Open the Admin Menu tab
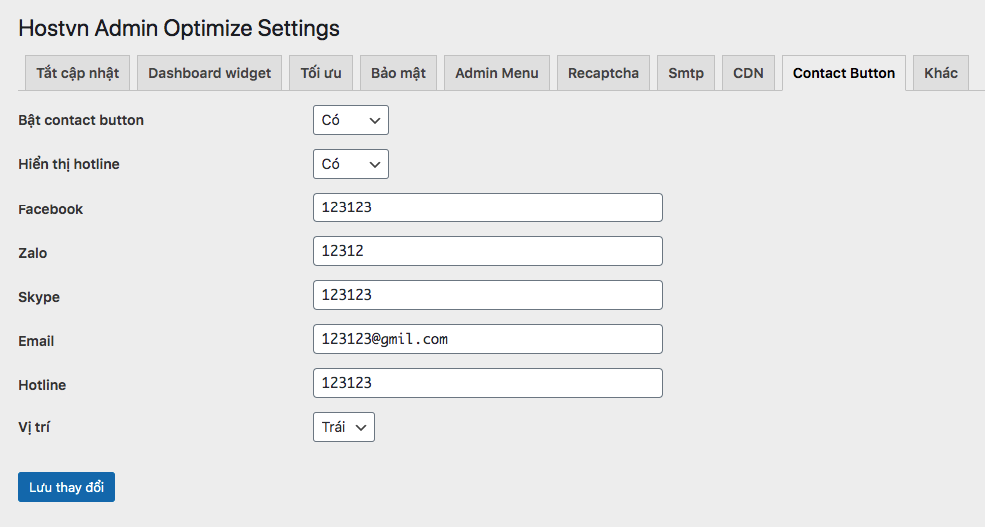The height and width of the screenshot is (527, 985). [x=497, y=73]
